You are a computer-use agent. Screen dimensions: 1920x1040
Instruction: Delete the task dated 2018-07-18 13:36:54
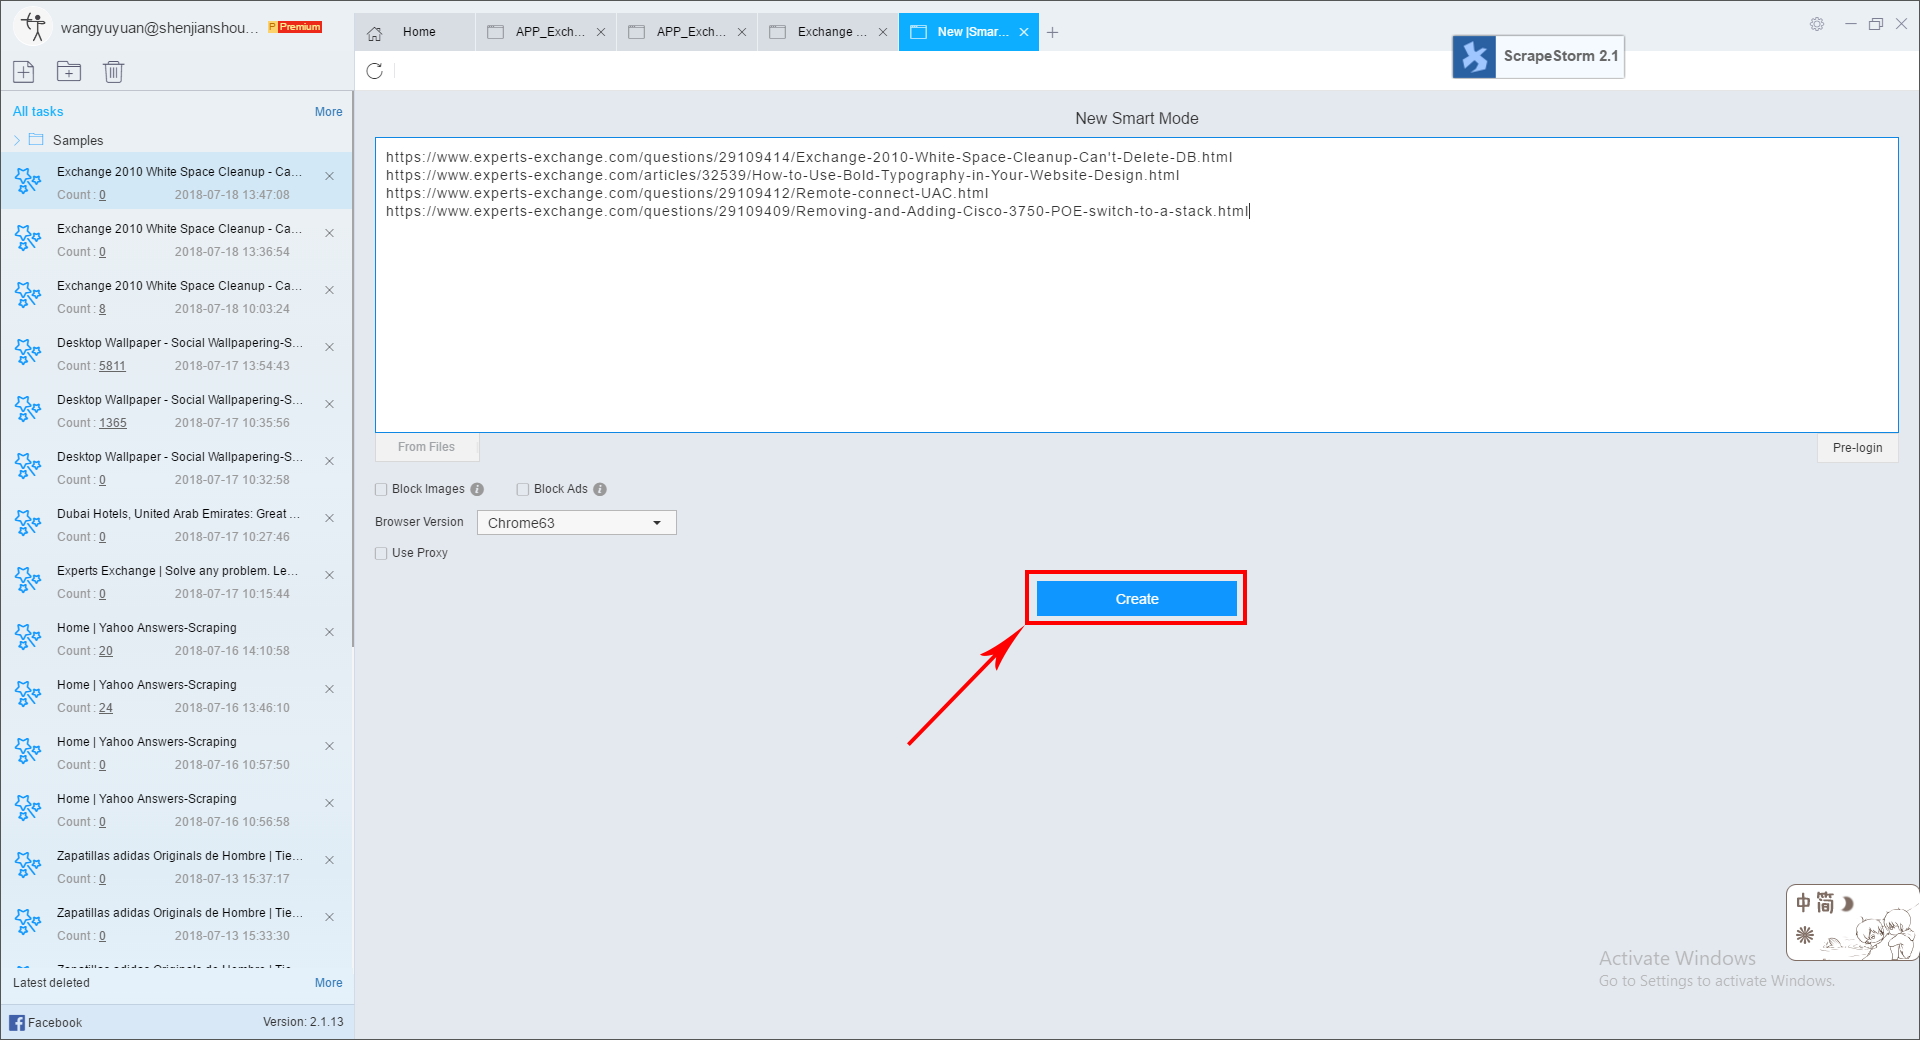click(x=330, y=233)
